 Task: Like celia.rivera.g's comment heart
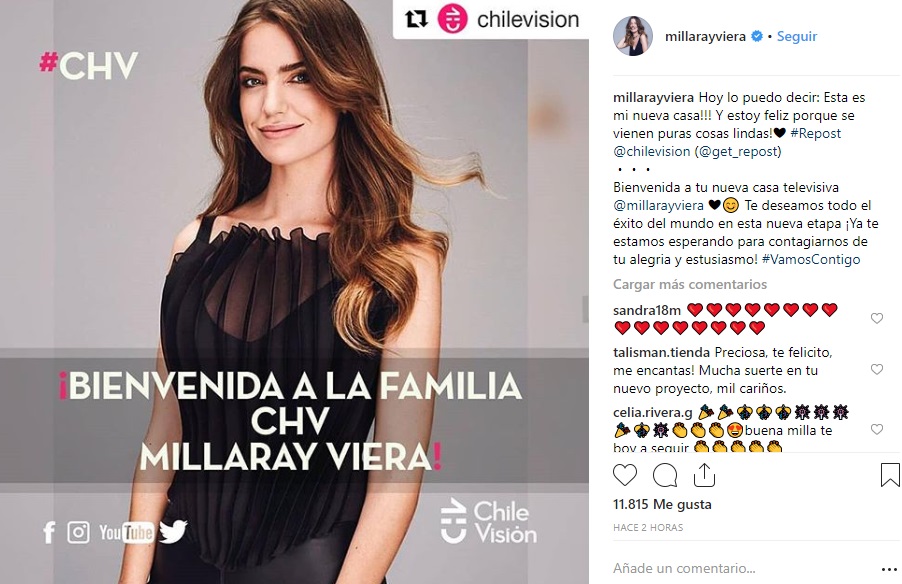(x=877, y=429)
